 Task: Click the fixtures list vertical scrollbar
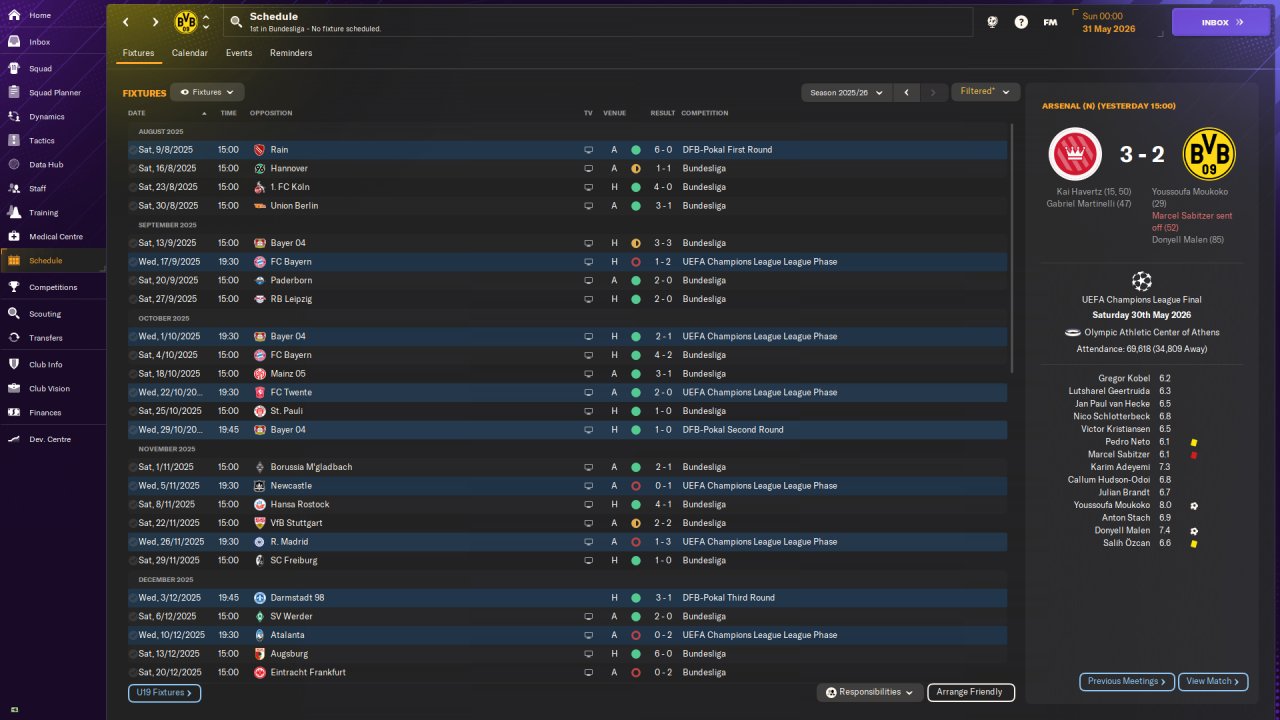(1012, 248)
